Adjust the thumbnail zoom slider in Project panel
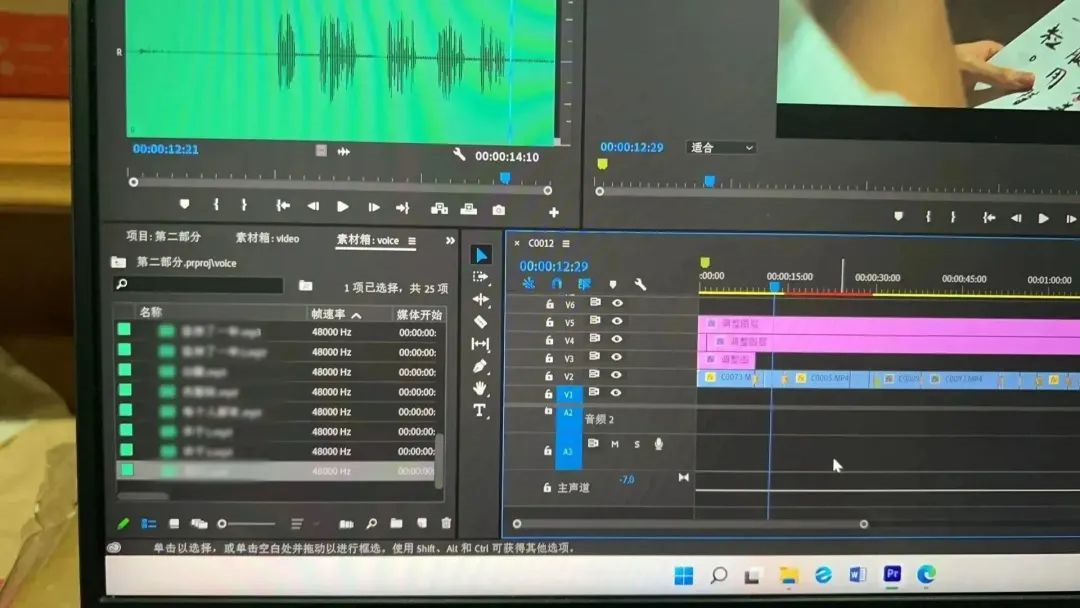This screenshot has height=608, width=1080. pos(223,523)
